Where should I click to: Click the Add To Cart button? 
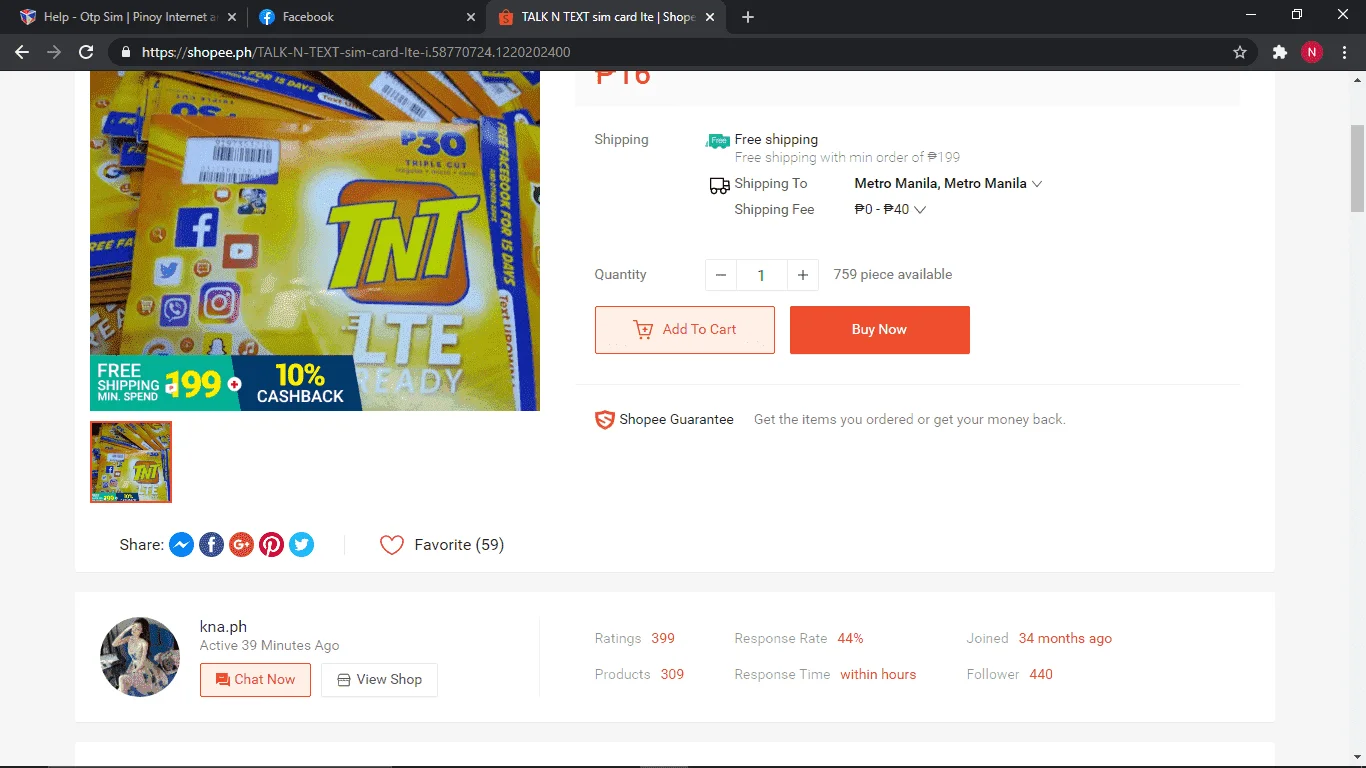(685, 330)
